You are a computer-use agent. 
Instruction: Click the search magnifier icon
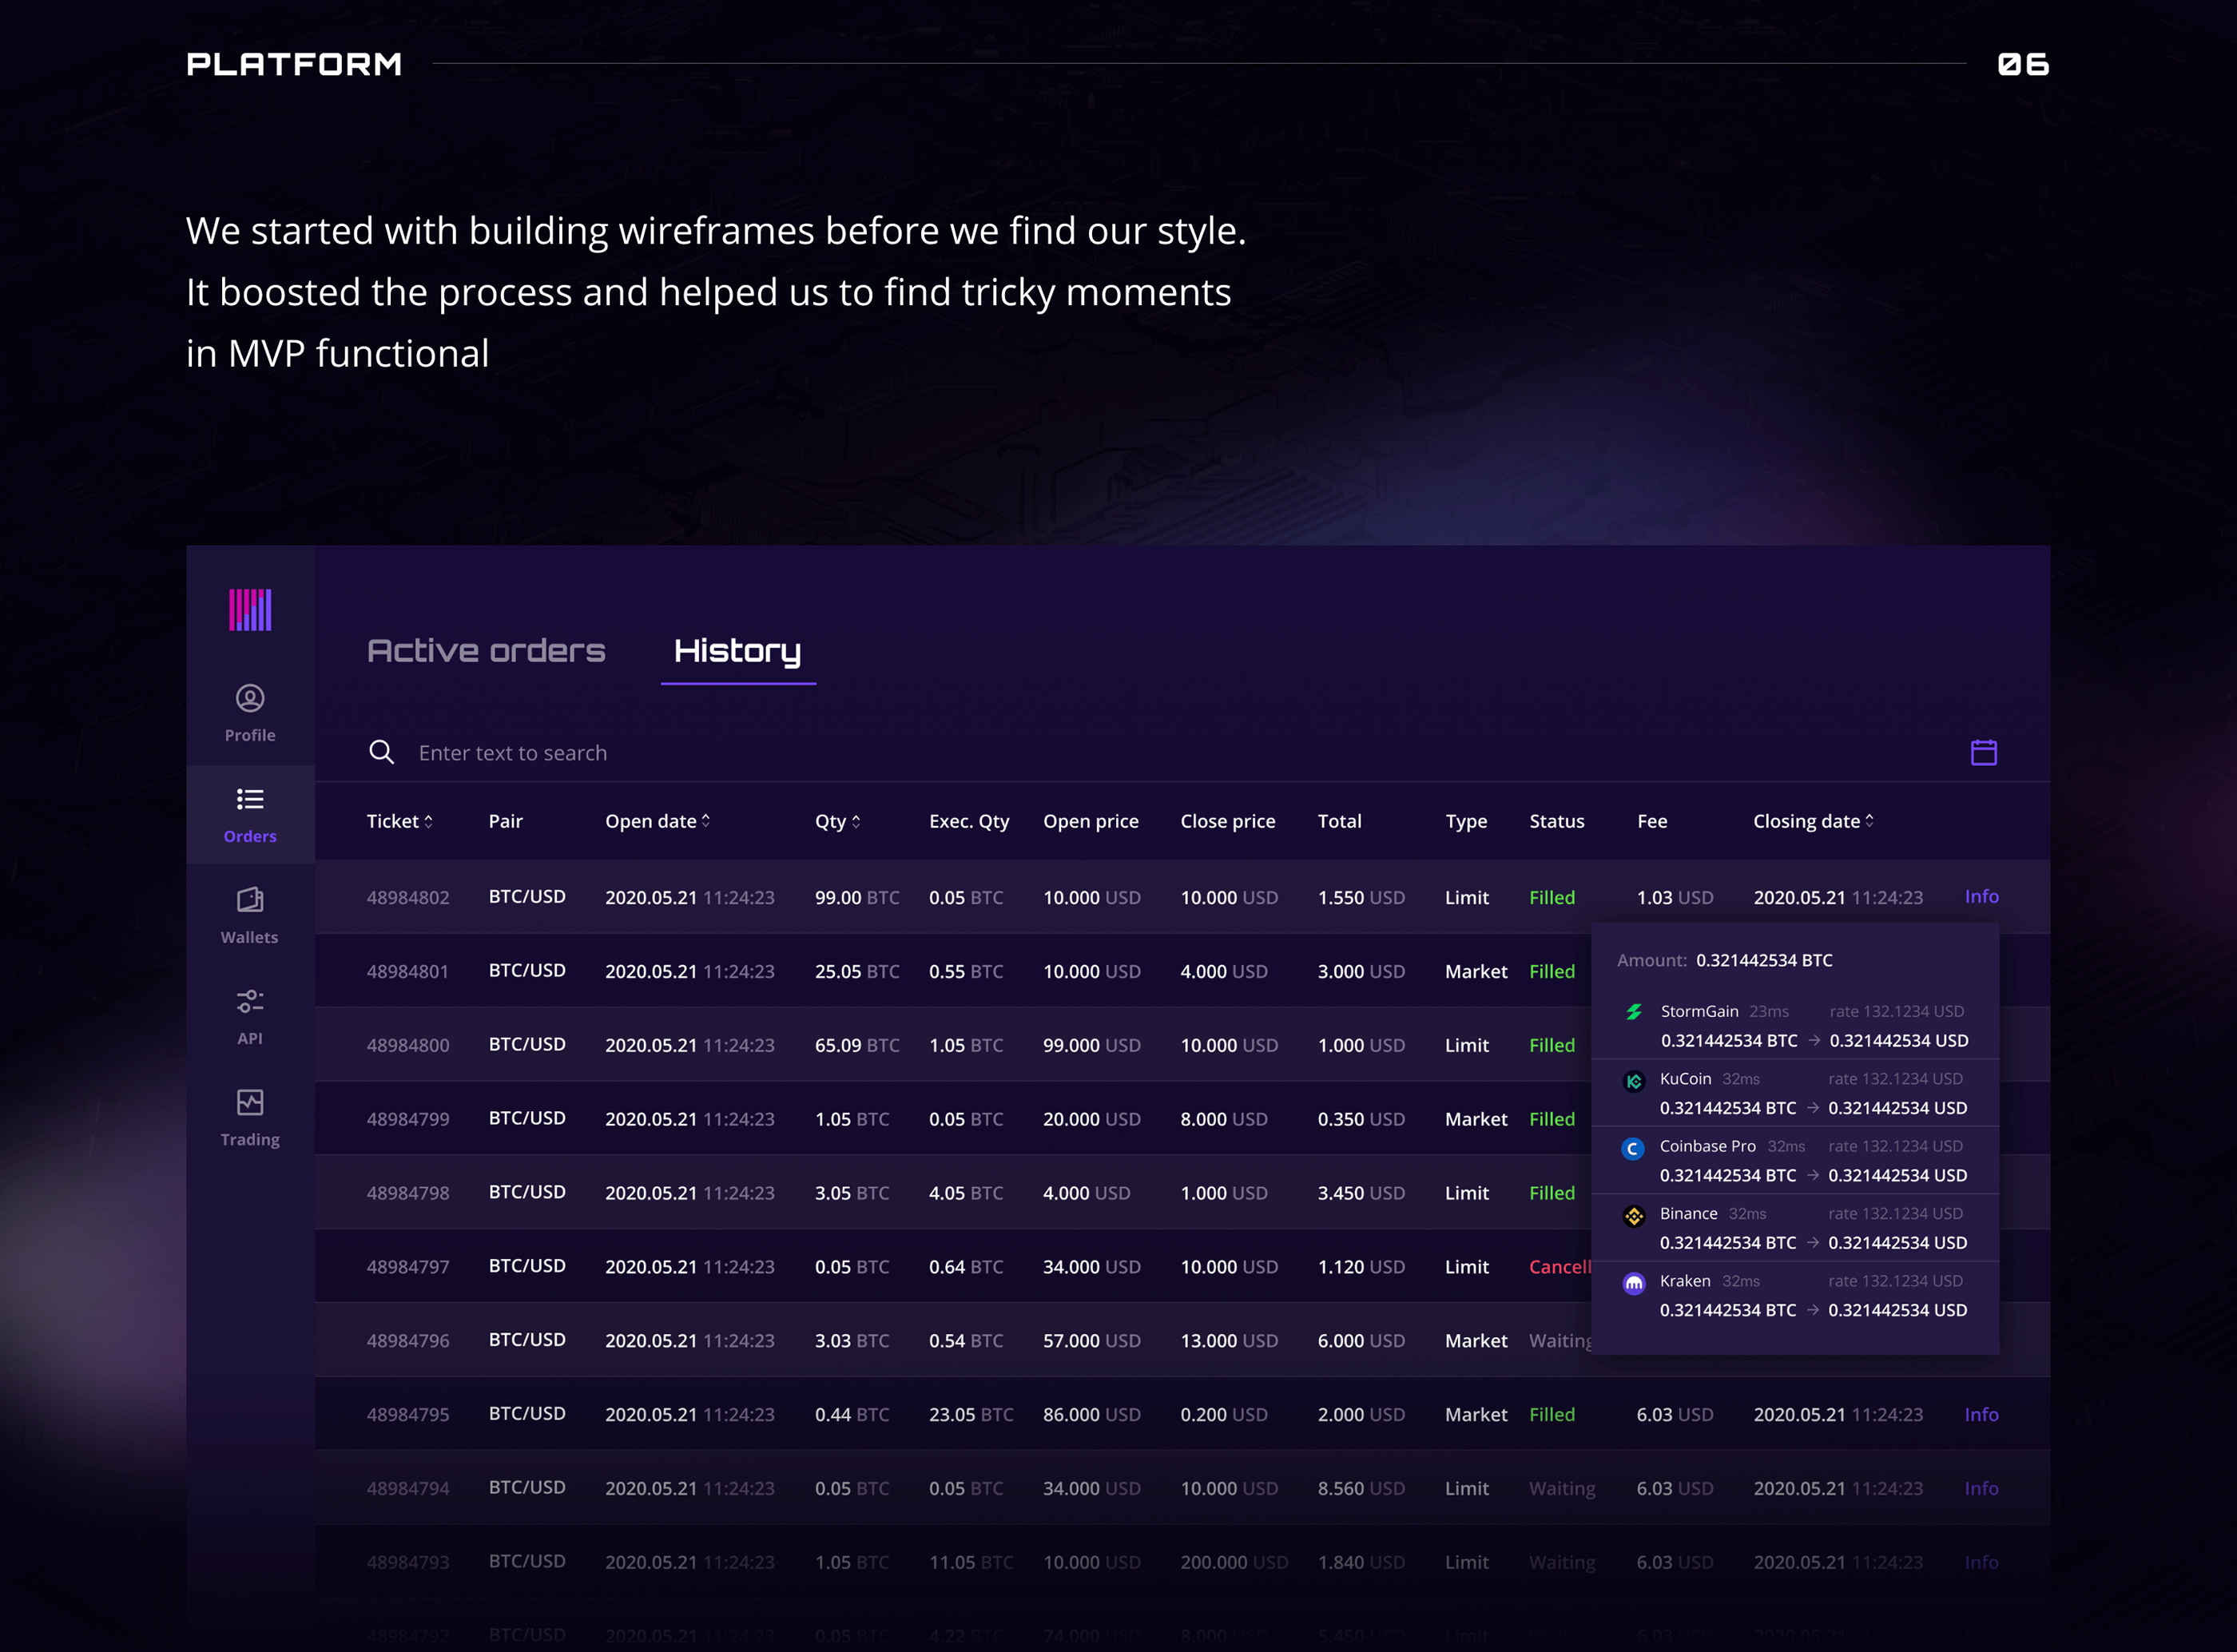(381, 752)
